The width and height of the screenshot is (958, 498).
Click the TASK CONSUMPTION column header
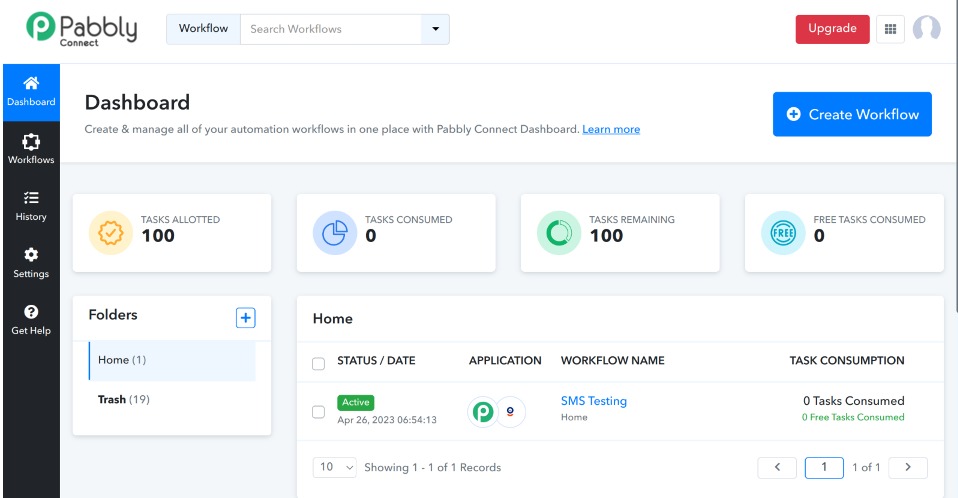tap(847, 361)
